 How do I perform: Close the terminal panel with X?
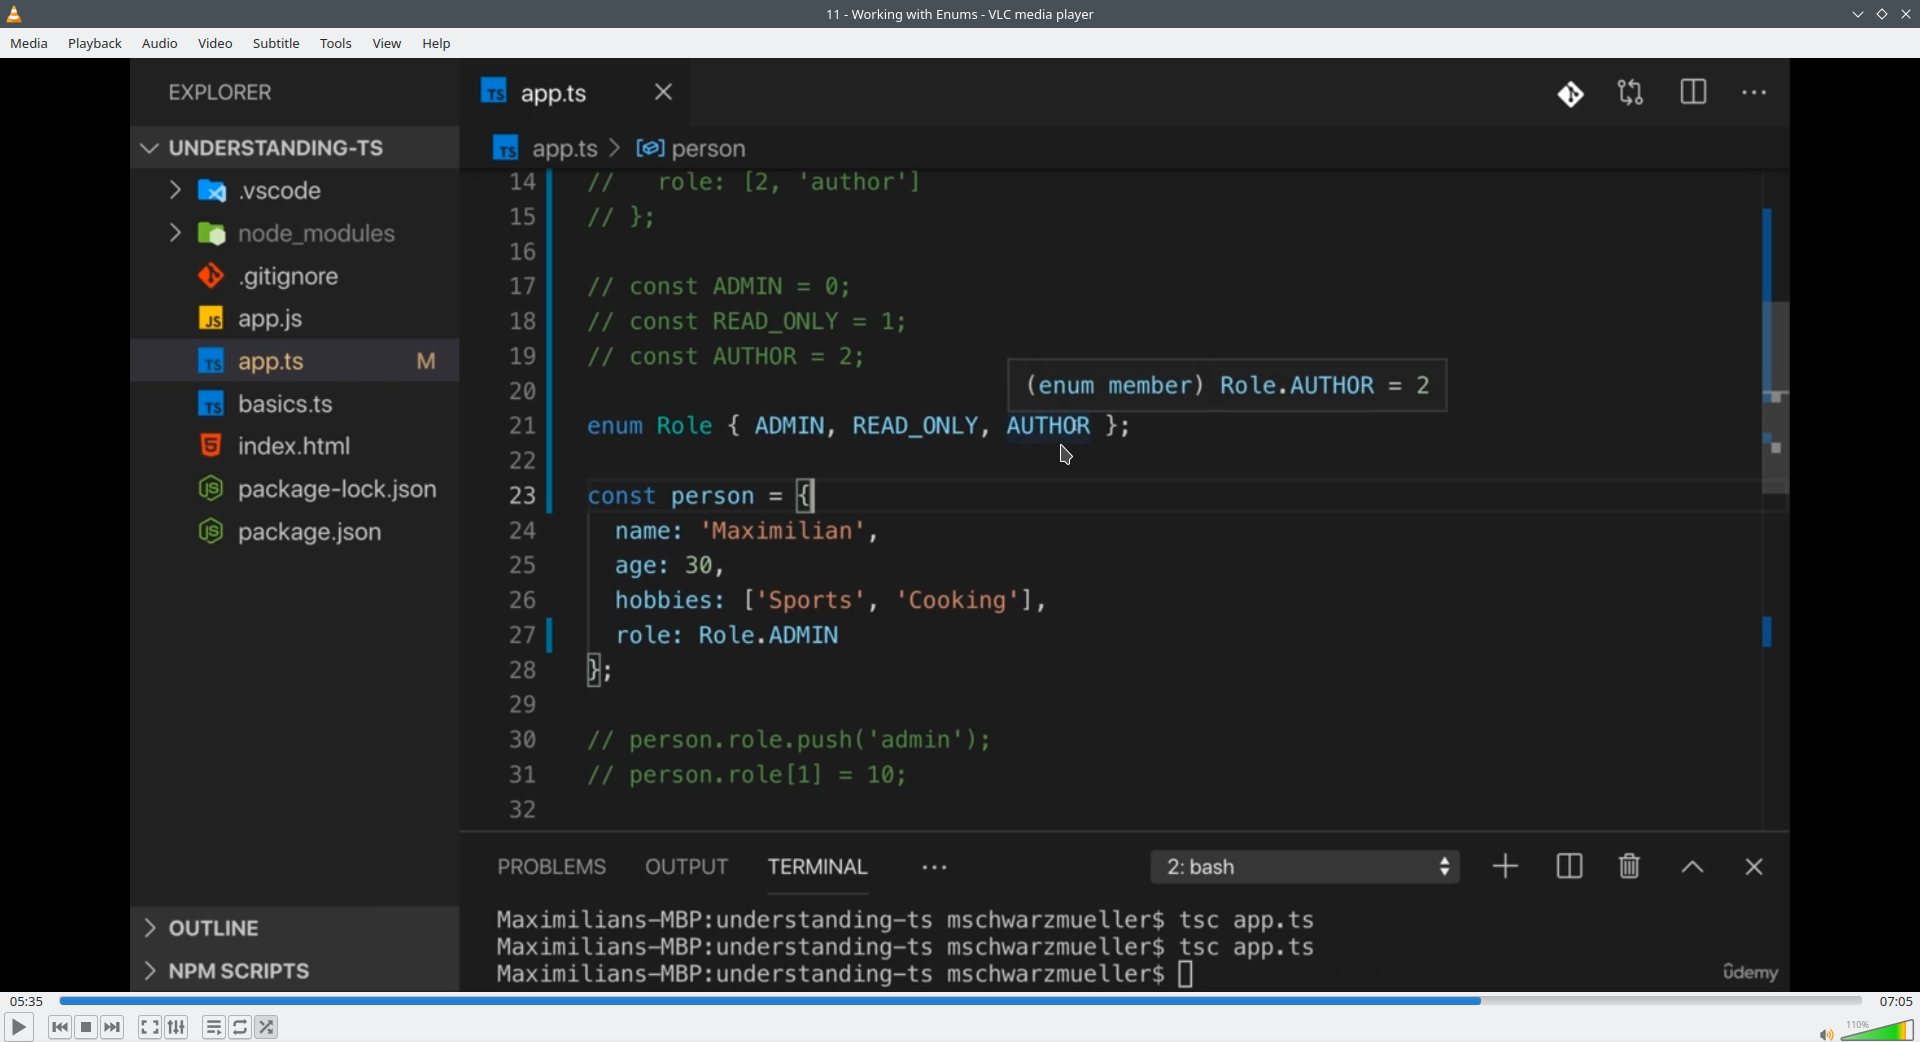click(x=1755, y=867)
